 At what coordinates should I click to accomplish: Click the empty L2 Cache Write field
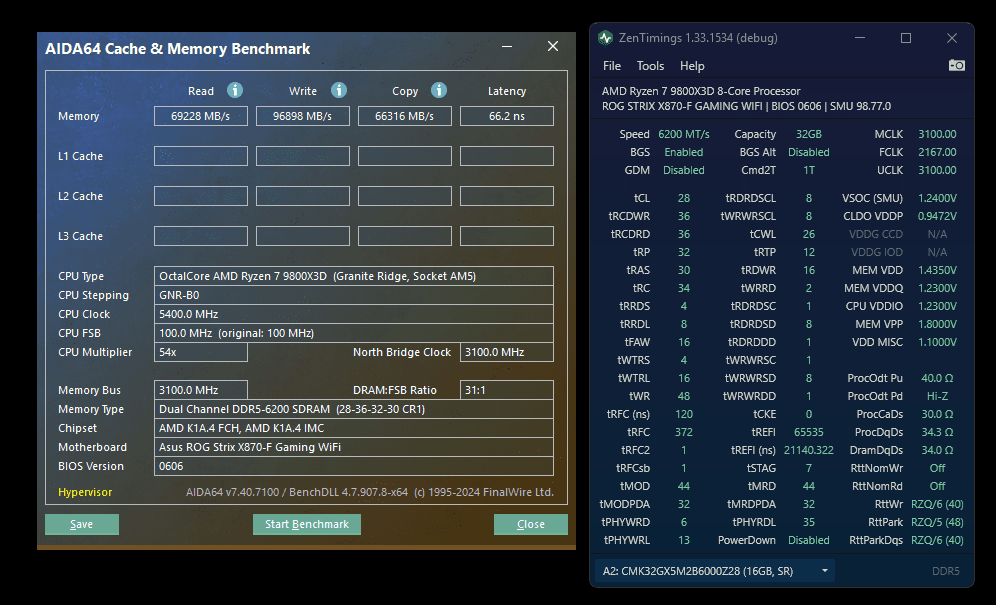[x=303, y=196]
